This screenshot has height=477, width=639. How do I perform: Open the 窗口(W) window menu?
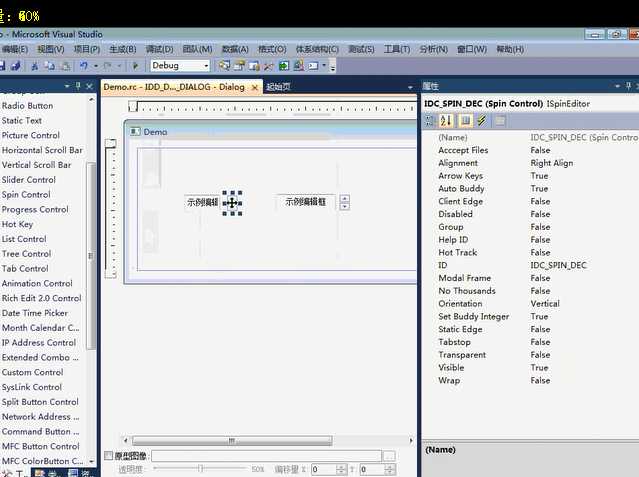[472, 49]
